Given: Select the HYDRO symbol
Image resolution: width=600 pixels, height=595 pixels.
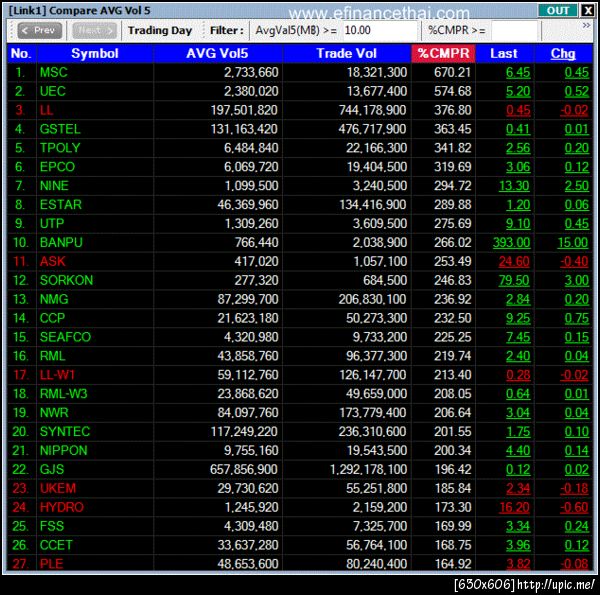Looking at the screenshot, I should pos(62,507).
